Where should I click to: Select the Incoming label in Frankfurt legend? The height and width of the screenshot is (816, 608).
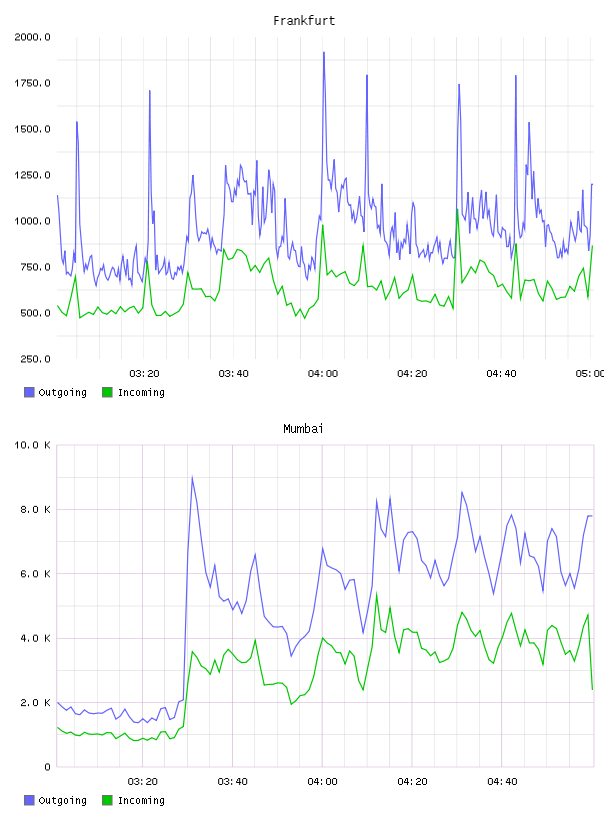141,393
